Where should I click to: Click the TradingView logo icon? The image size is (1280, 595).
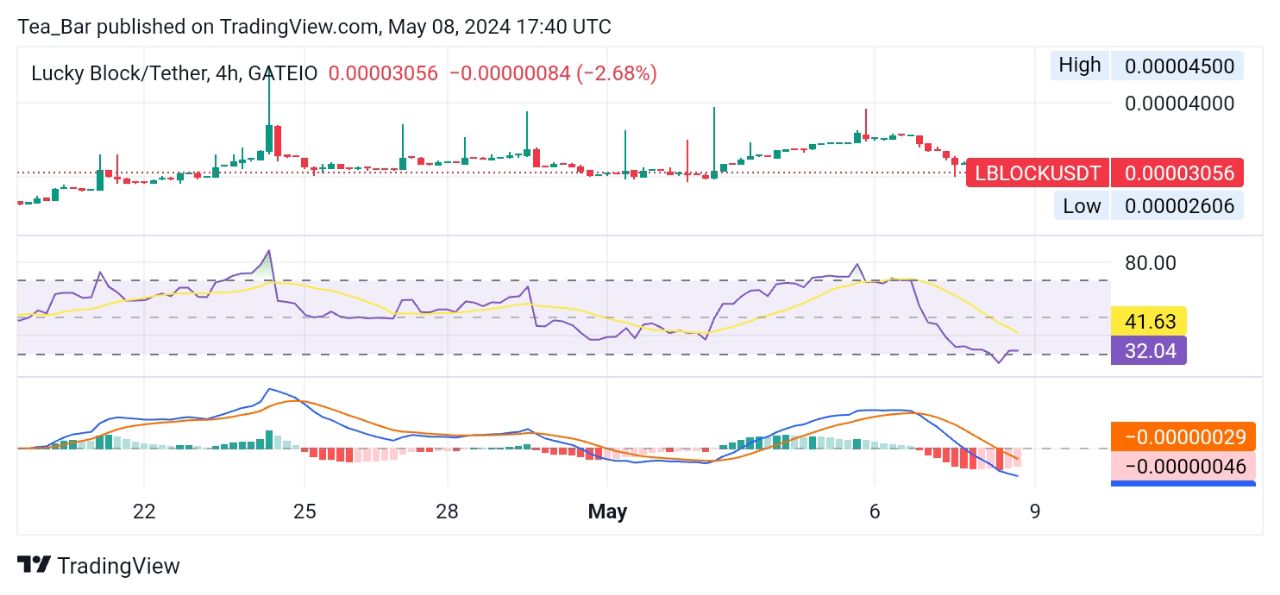tap(34, 565)
